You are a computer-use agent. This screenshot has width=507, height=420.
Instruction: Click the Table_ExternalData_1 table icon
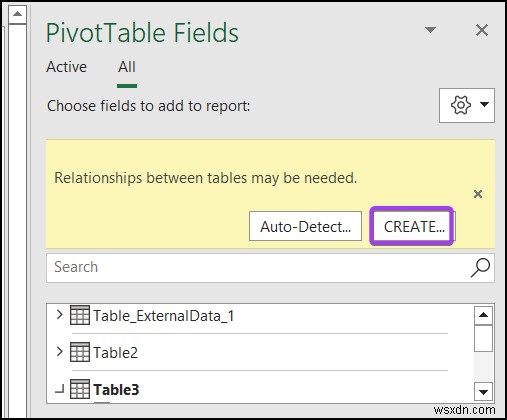[x=80, y=315]
